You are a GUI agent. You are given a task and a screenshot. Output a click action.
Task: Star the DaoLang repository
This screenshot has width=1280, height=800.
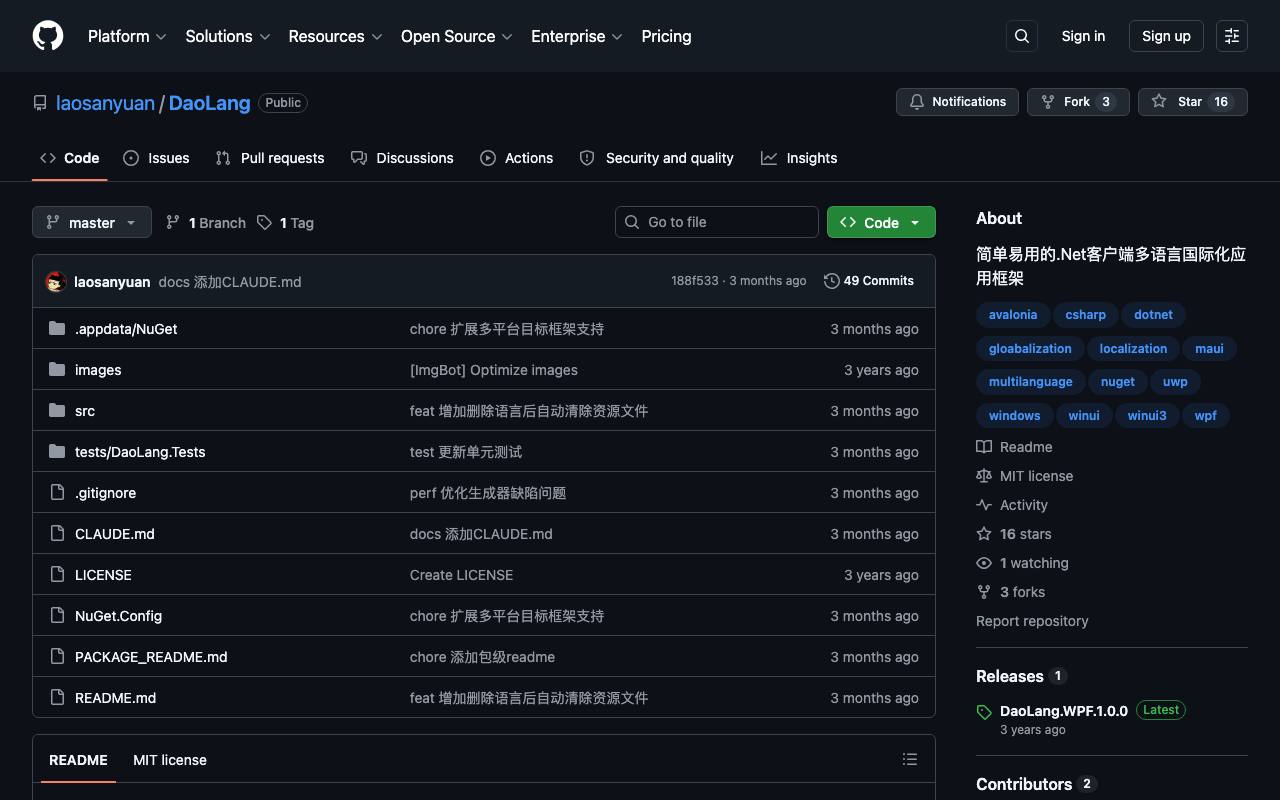(x=1193, y=102)
